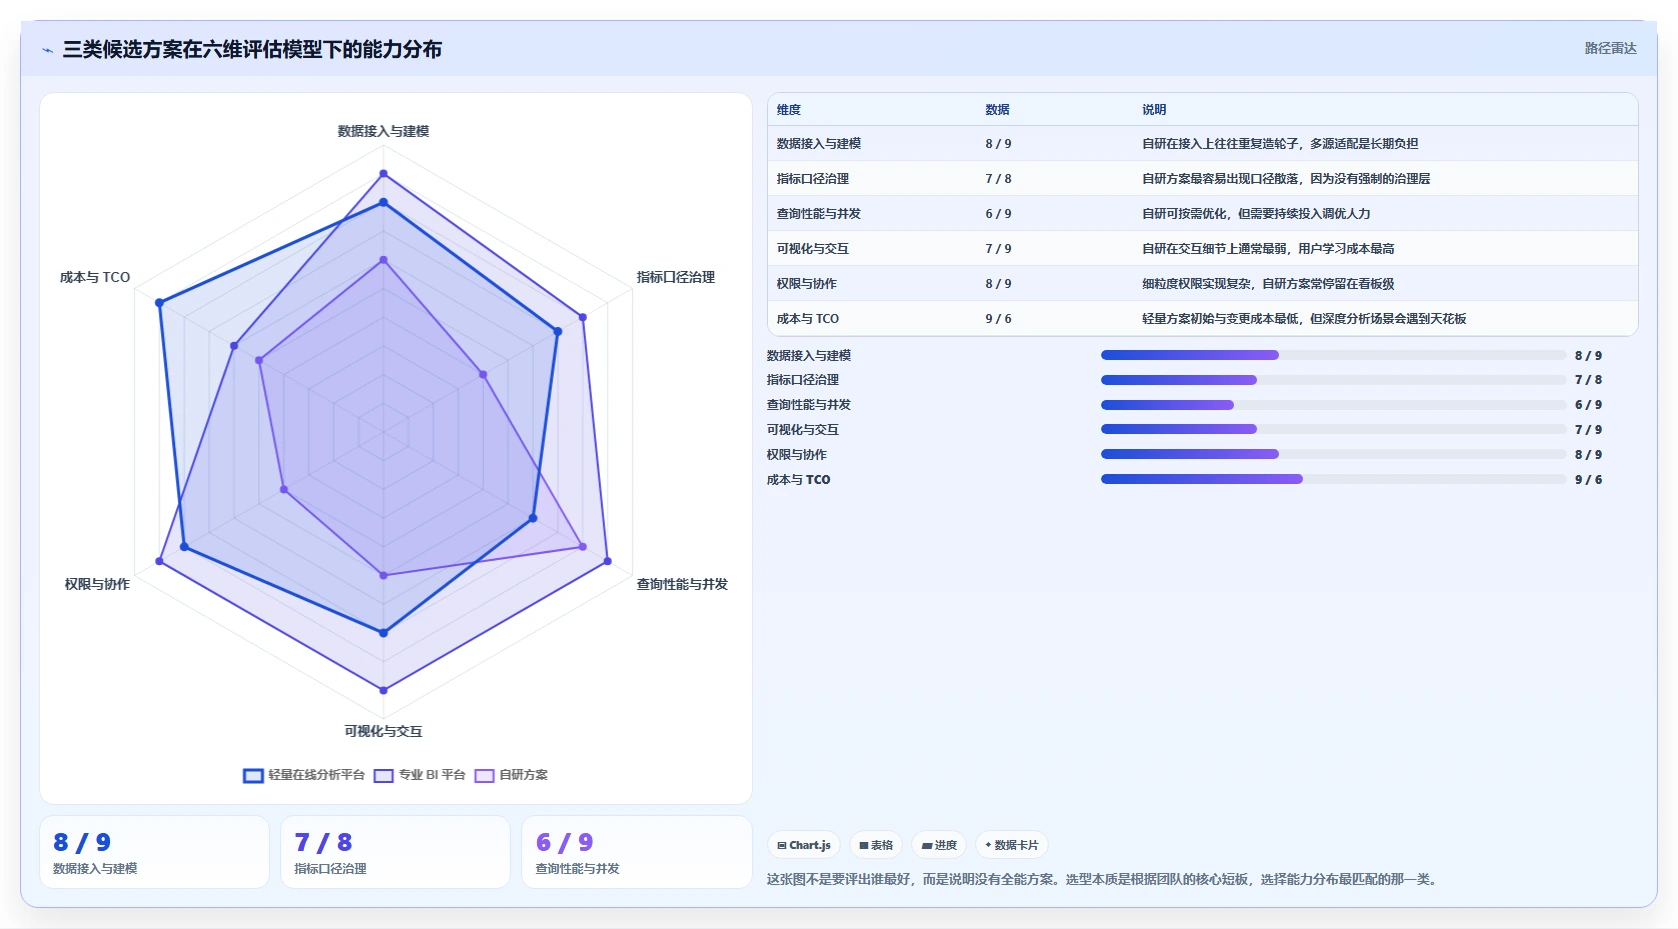Screen dimensions: 1678x929
Task: Click the 权限与协作 progress bar
Action: [1333, 454]
